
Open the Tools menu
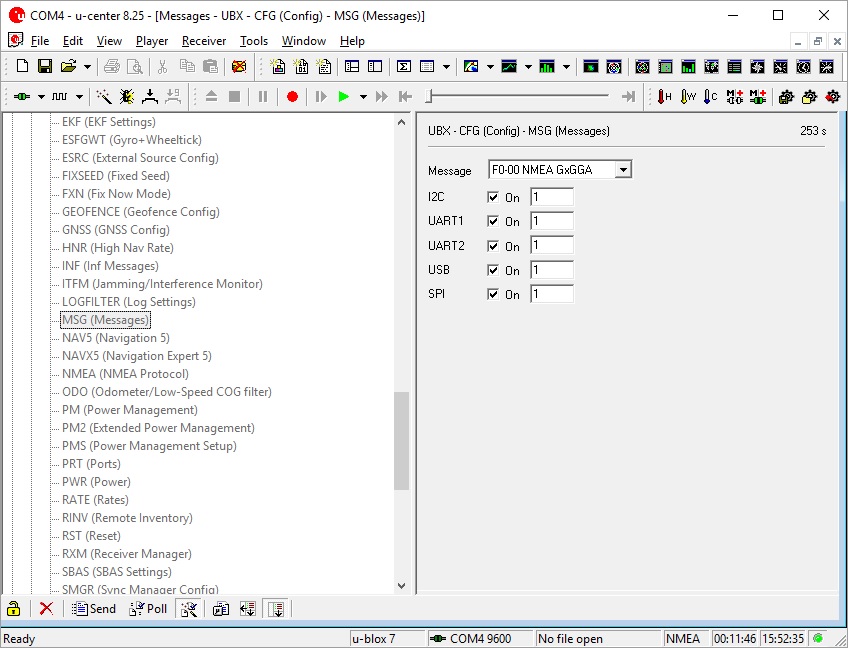pos(254,41)
